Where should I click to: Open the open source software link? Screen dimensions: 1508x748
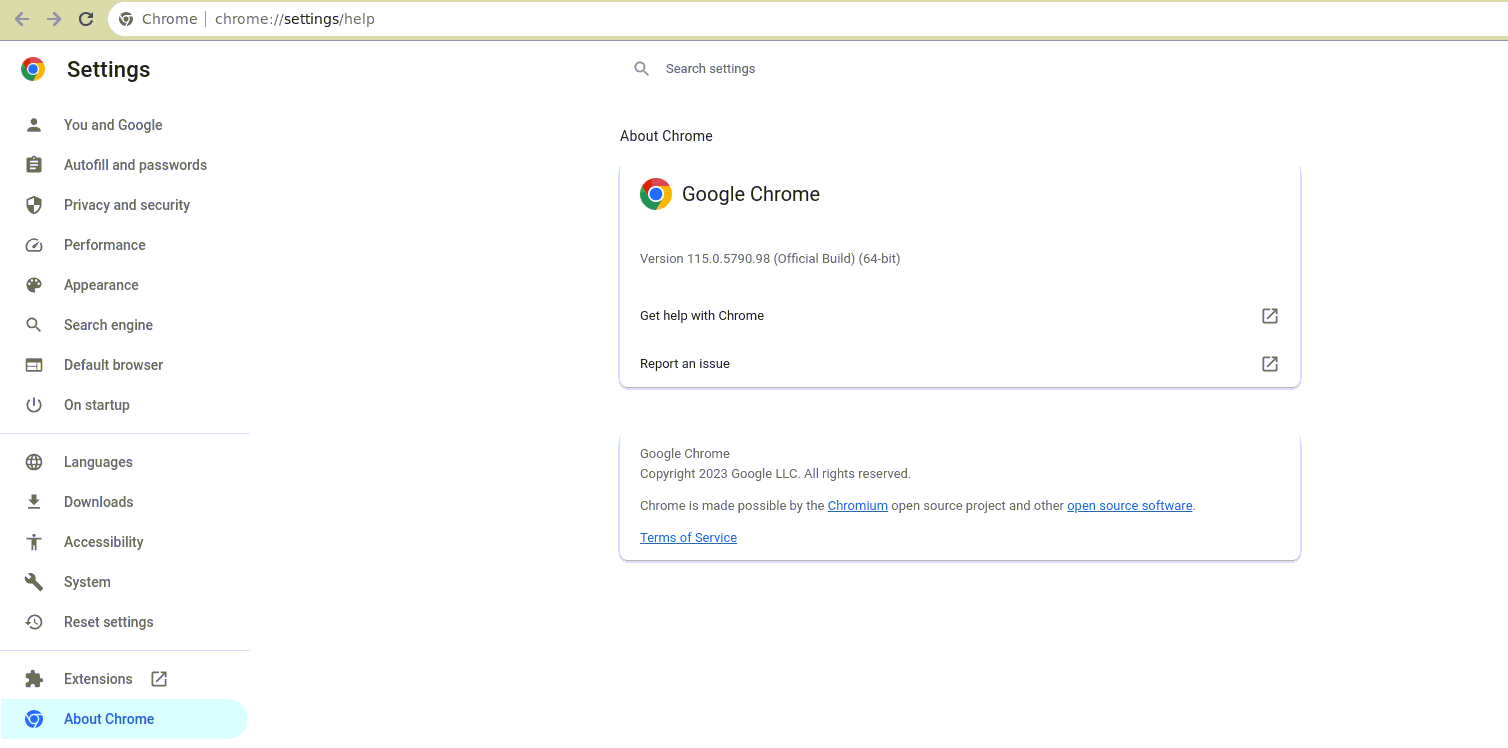(1130, 506)
